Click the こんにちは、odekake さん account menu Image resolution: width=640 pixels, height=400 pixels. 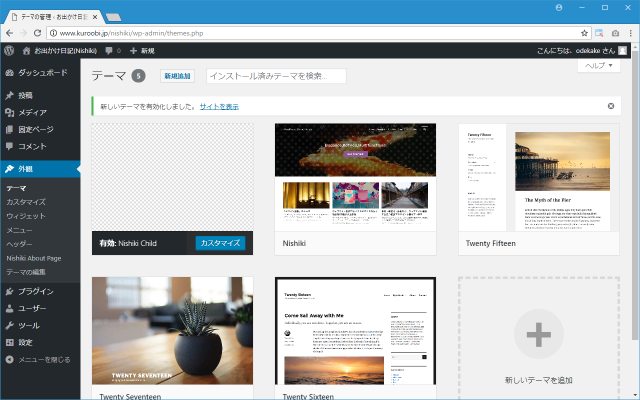582,51
